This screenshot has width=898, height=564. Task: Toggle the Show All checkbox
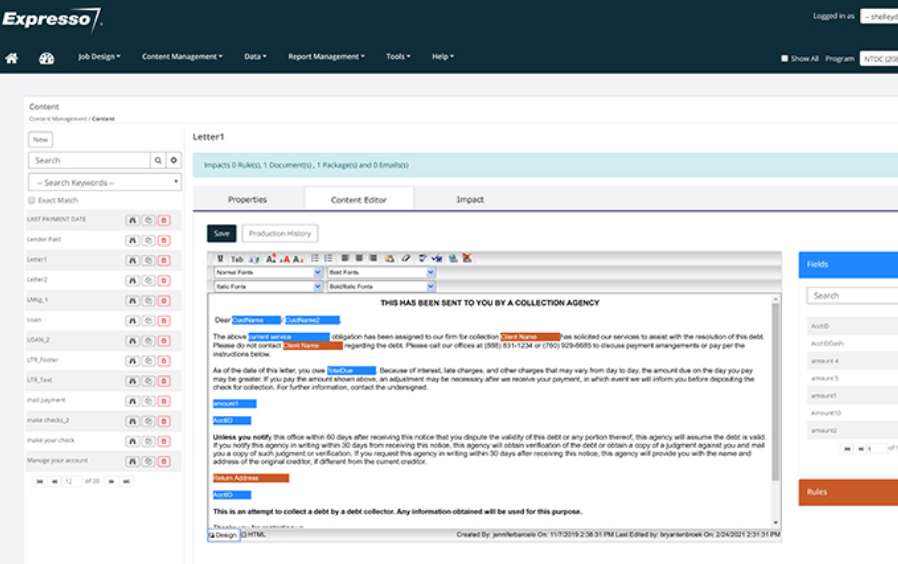click(x=785, y=58)
